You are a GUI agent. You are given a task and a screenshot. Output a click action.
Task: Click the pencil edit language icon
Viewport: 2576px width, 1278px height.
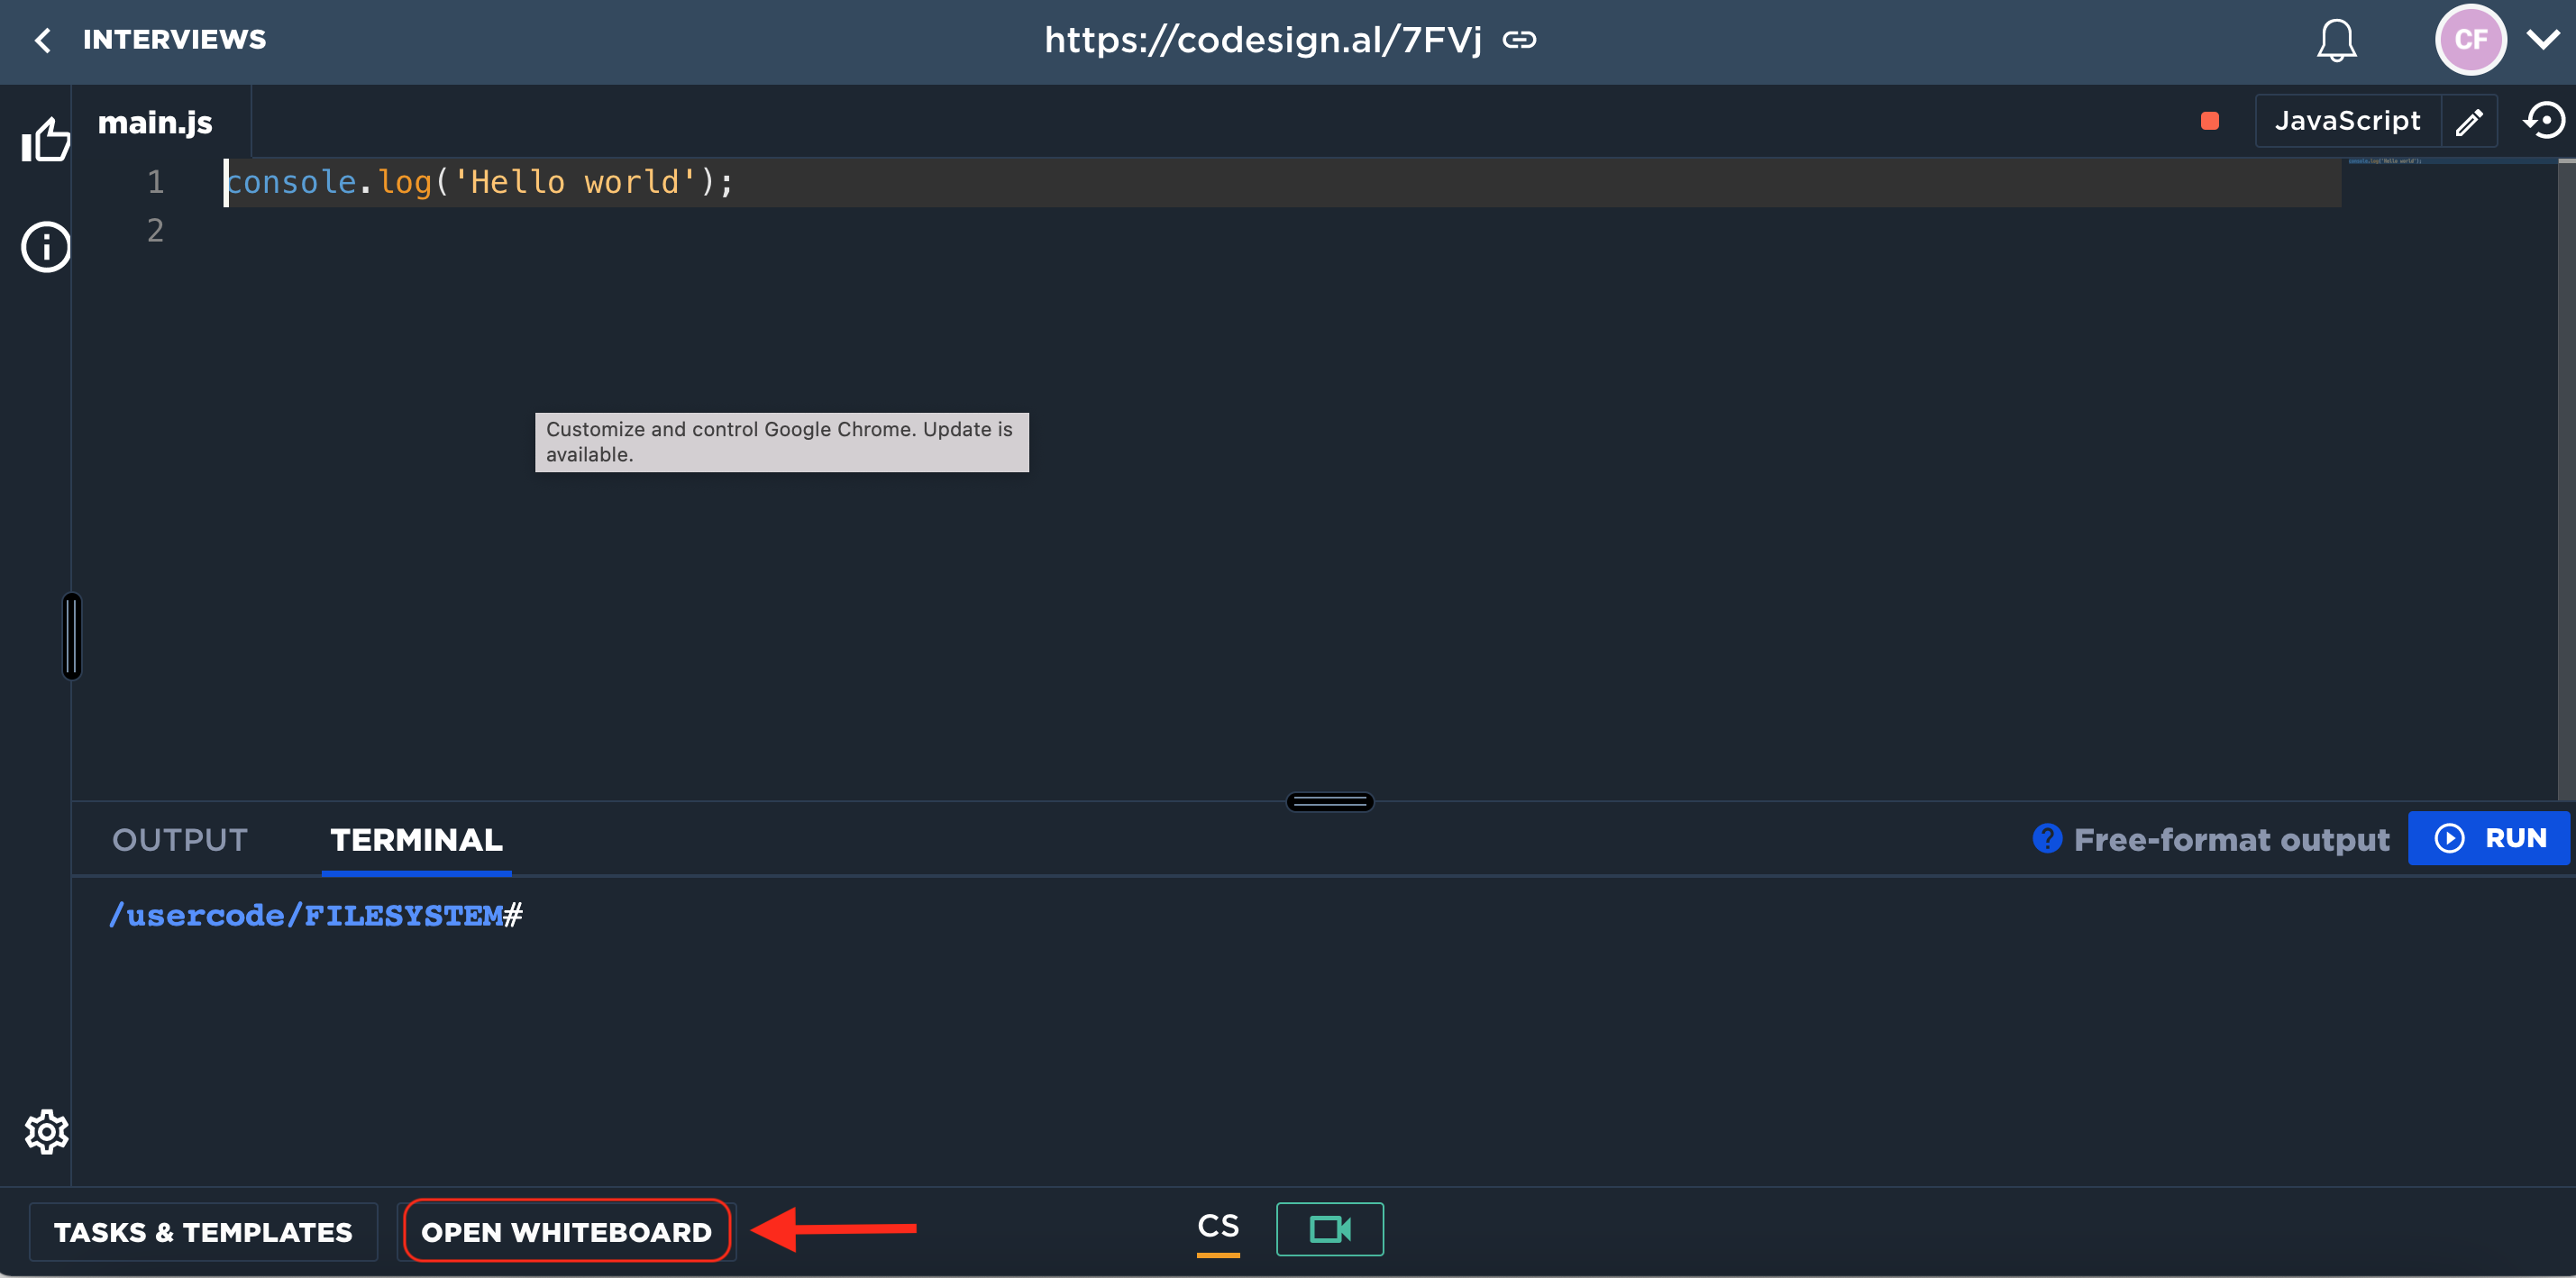[2469, 121]
